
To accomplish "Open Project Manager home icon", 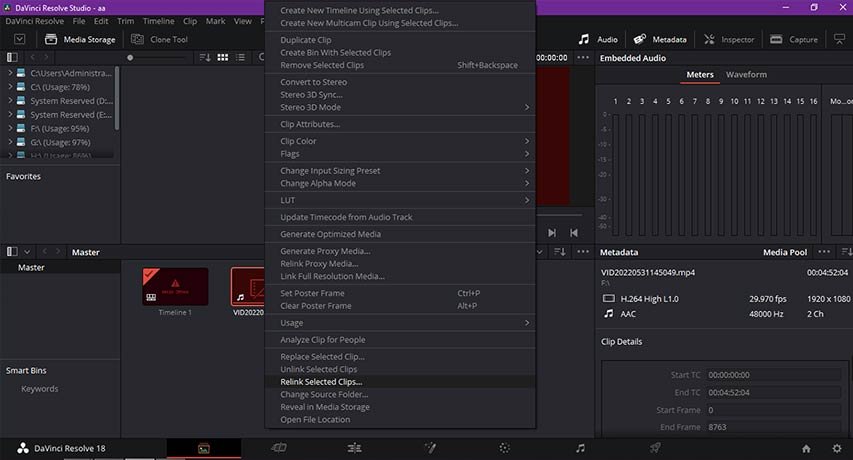I will click(806, 449).
